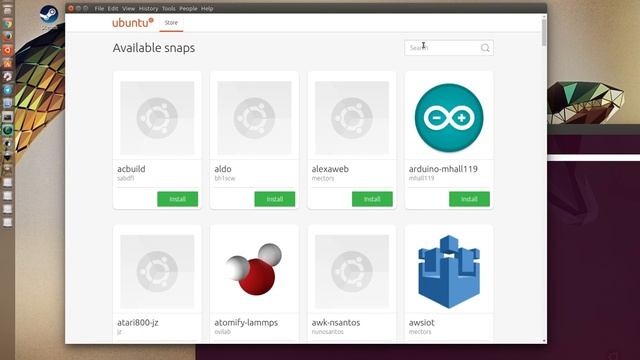Viewport: 640px width, 360px height.
Task: Open the Help menu
Action: point(207,8)
